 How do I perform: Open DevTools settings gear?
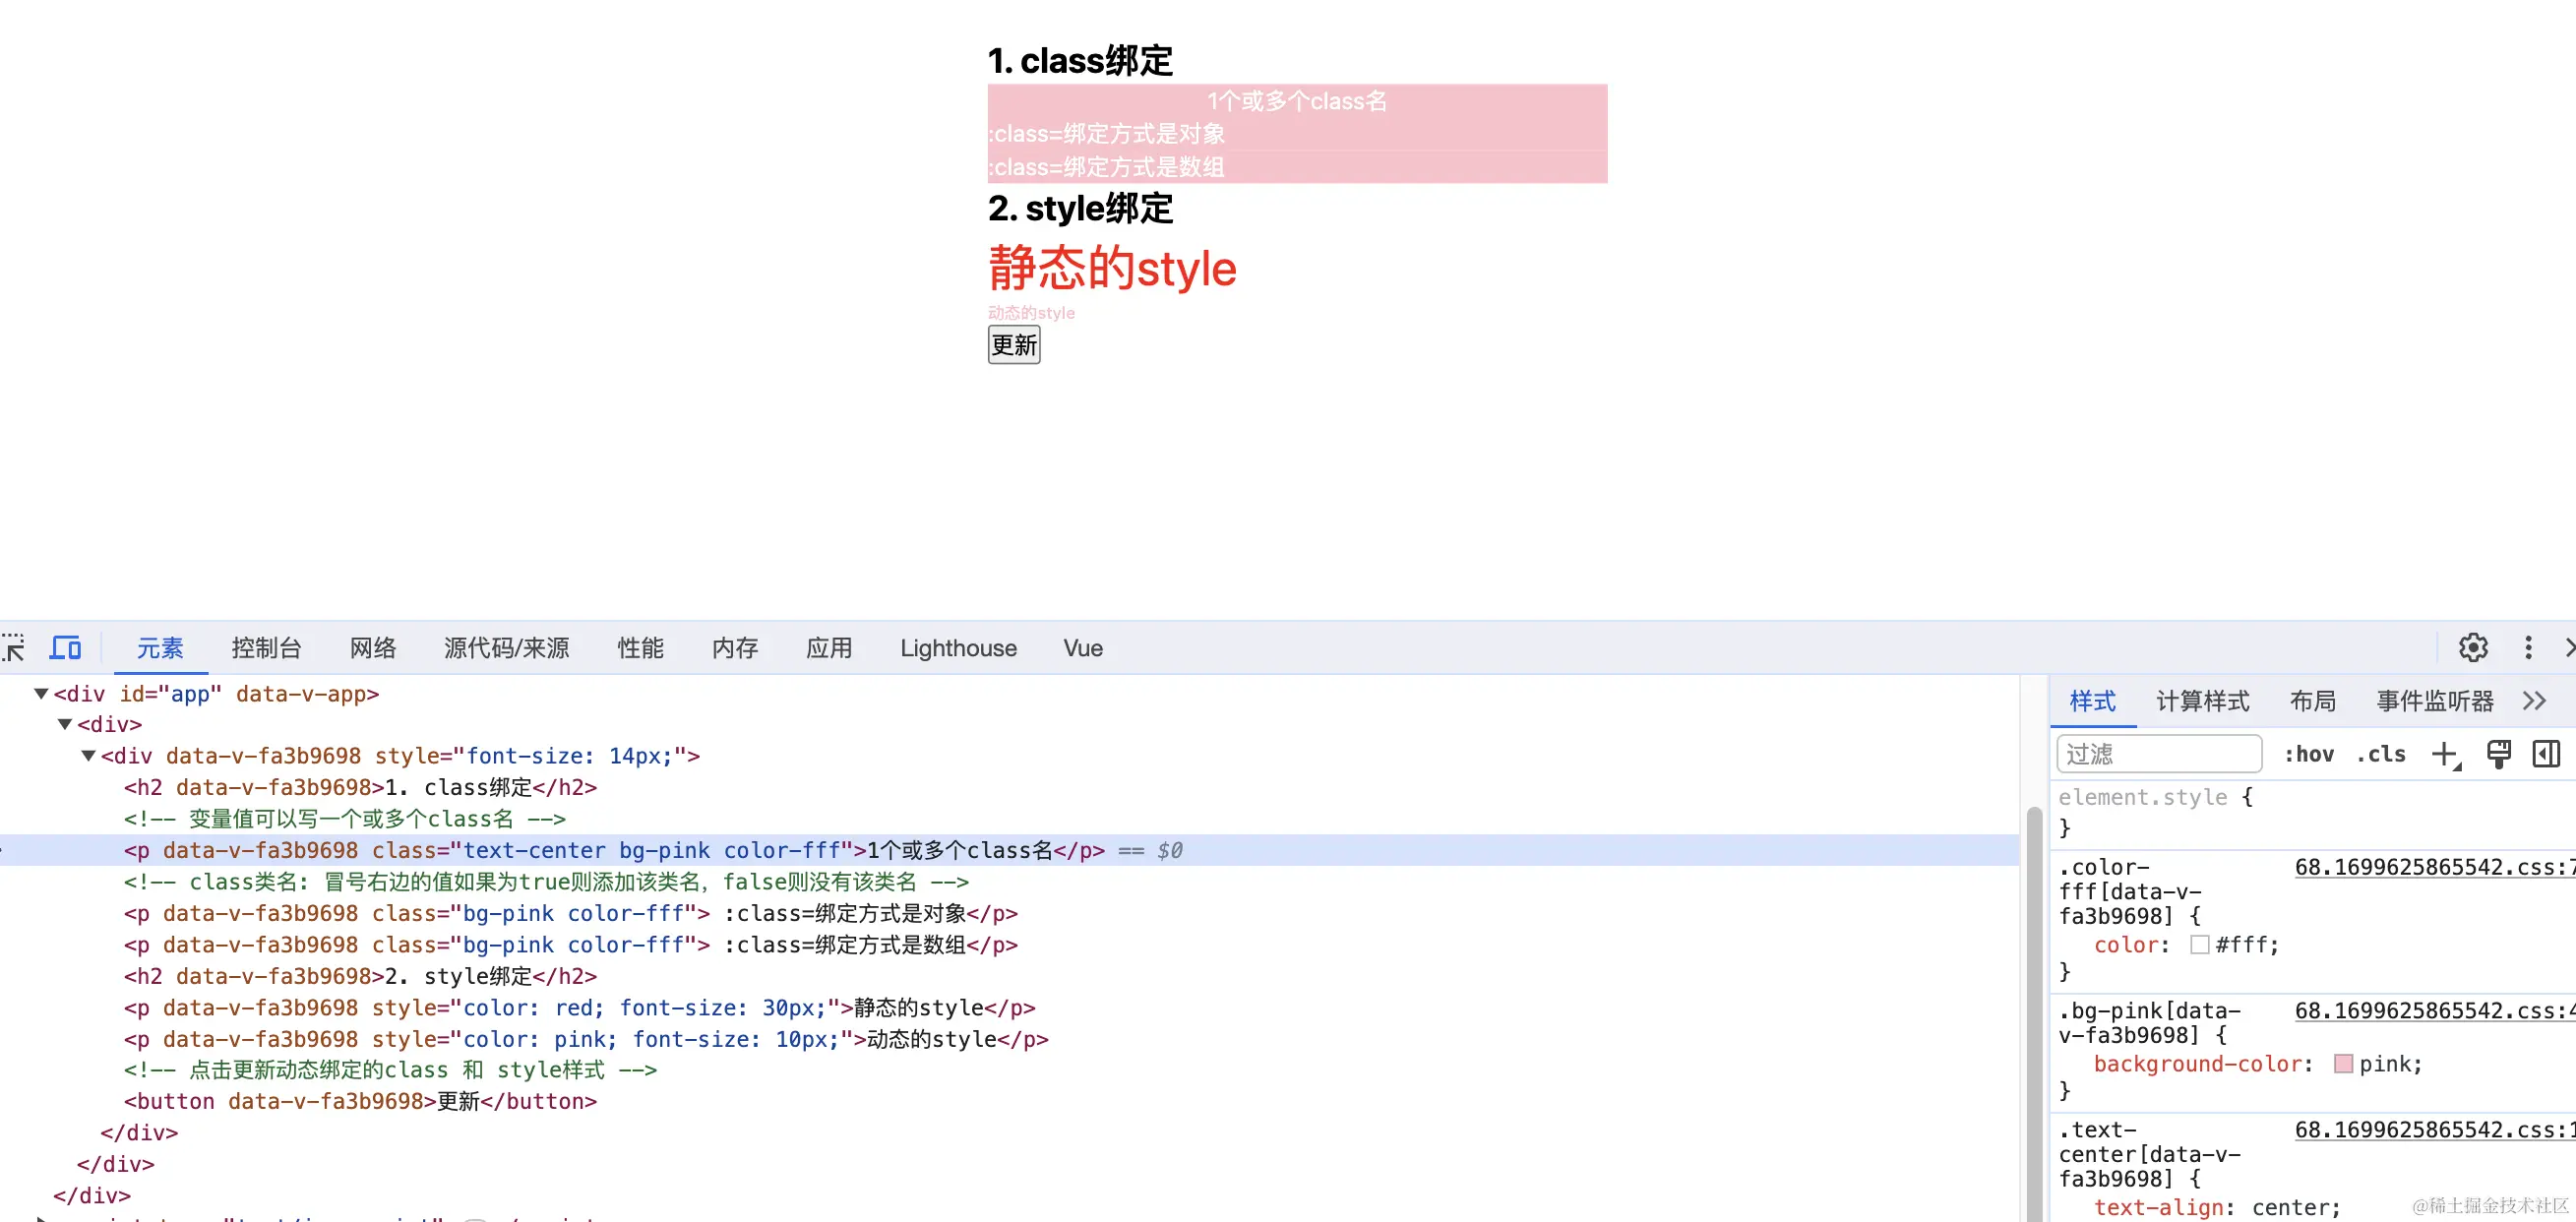point(2472,648)
